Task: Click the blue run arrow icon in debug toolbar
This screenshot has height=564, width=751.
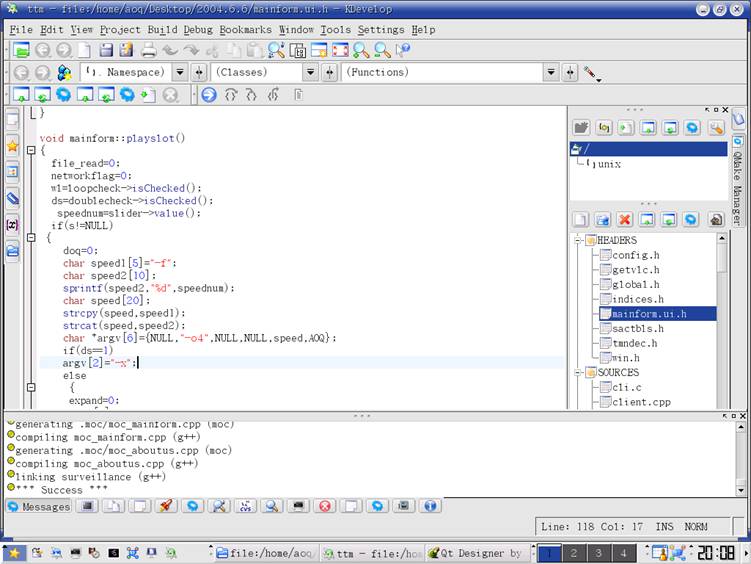Action: tap(208, 95)
